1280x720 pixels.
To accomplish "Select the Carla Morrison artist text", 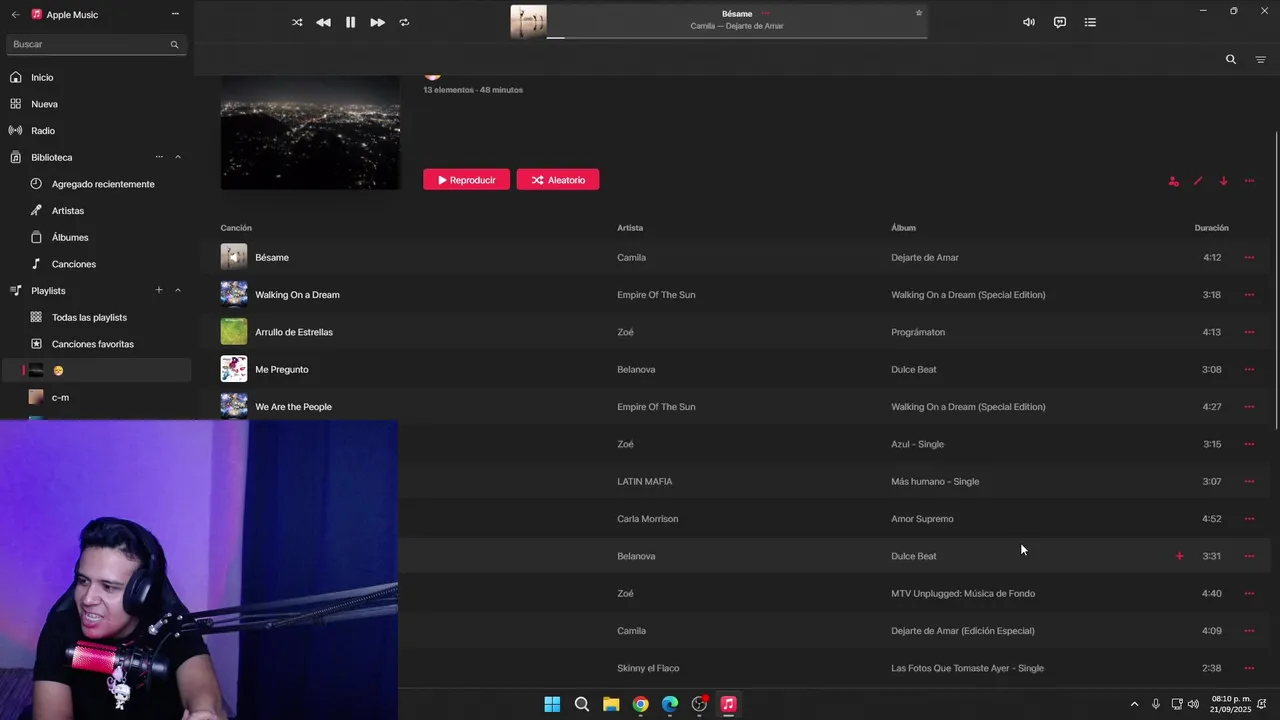I will [x=647, y=519].
